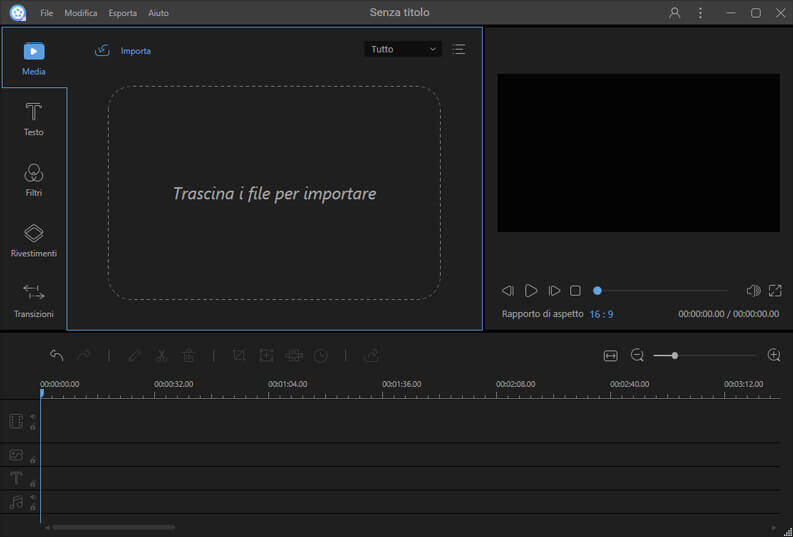Click the preview progress slider handle

tap(597, 291)
